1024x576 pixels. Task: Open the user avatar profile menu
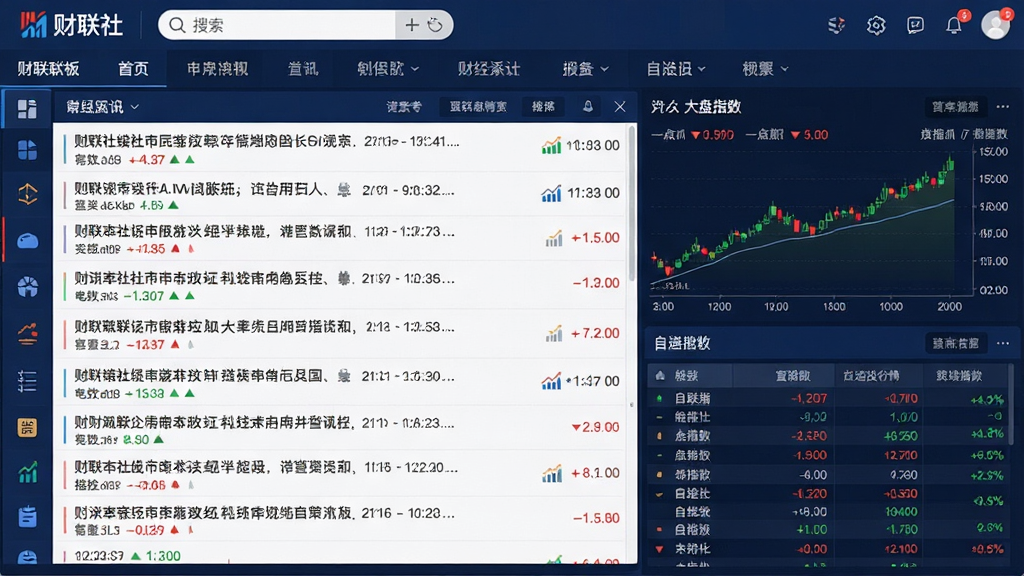996,25
